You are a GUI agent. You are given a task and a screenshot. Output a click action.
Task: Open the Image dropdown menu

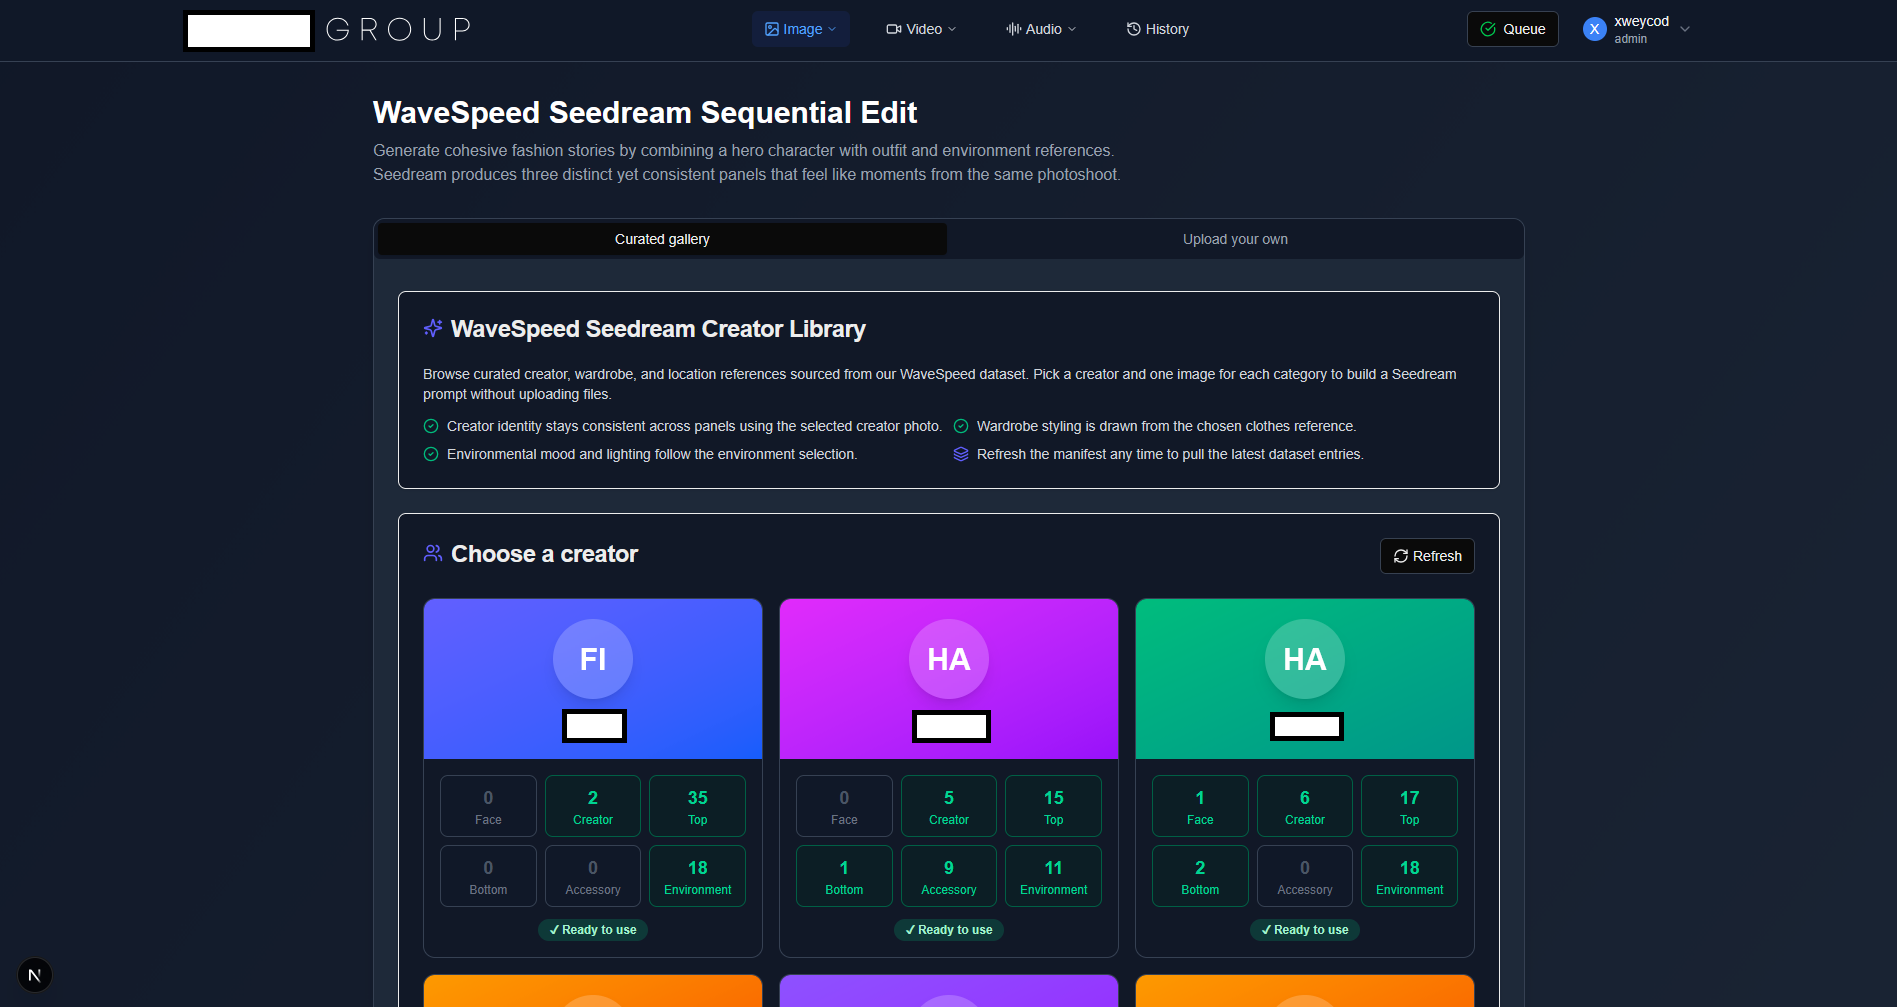[801, 29]
